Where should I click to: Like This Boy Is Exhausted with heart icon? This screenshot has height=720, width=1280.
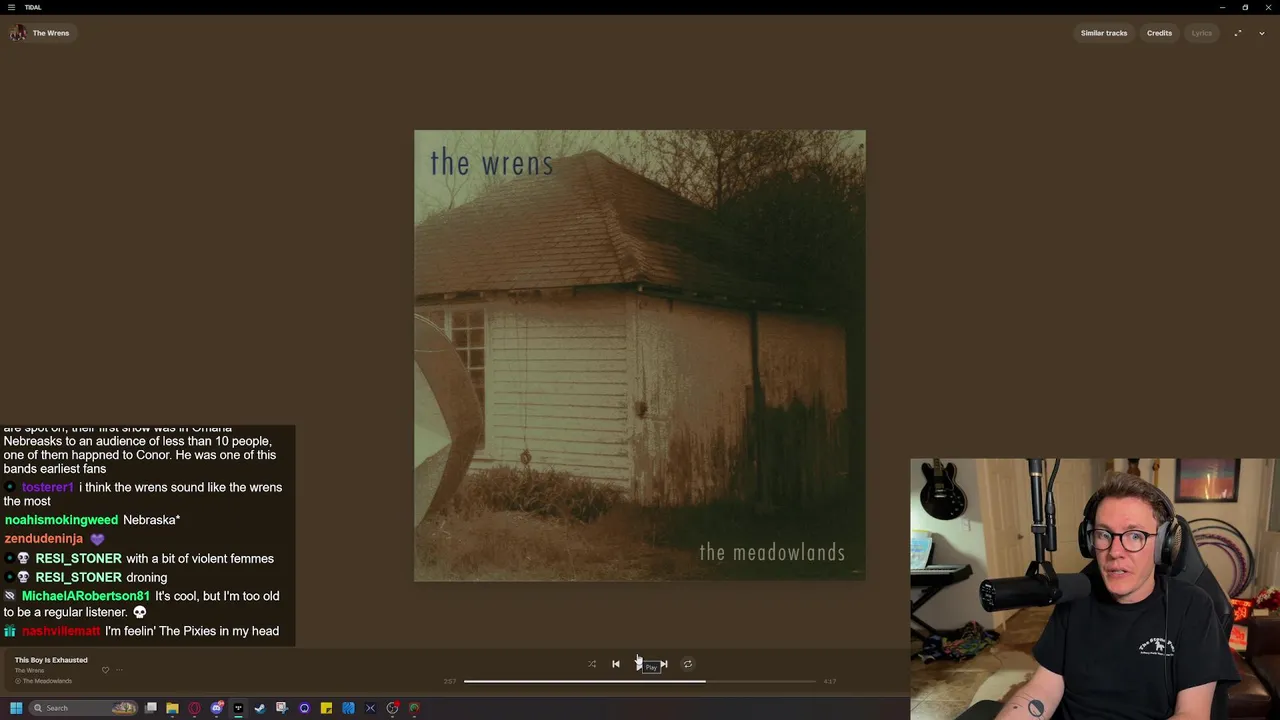[x=105, y=670]
